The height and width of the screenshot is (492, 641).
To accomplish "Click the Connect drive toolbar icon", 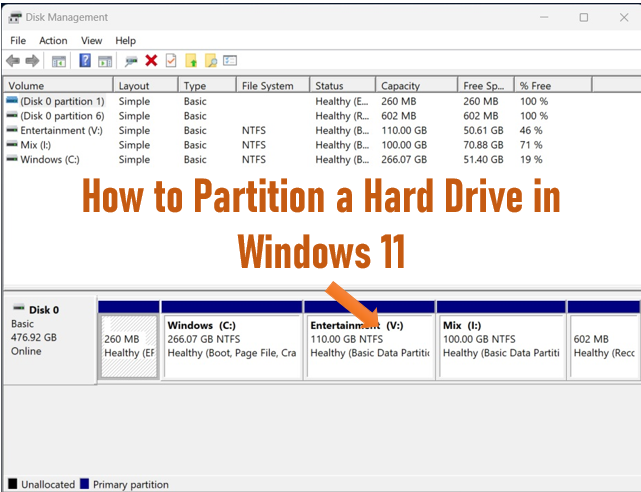I will coord(131,62).
